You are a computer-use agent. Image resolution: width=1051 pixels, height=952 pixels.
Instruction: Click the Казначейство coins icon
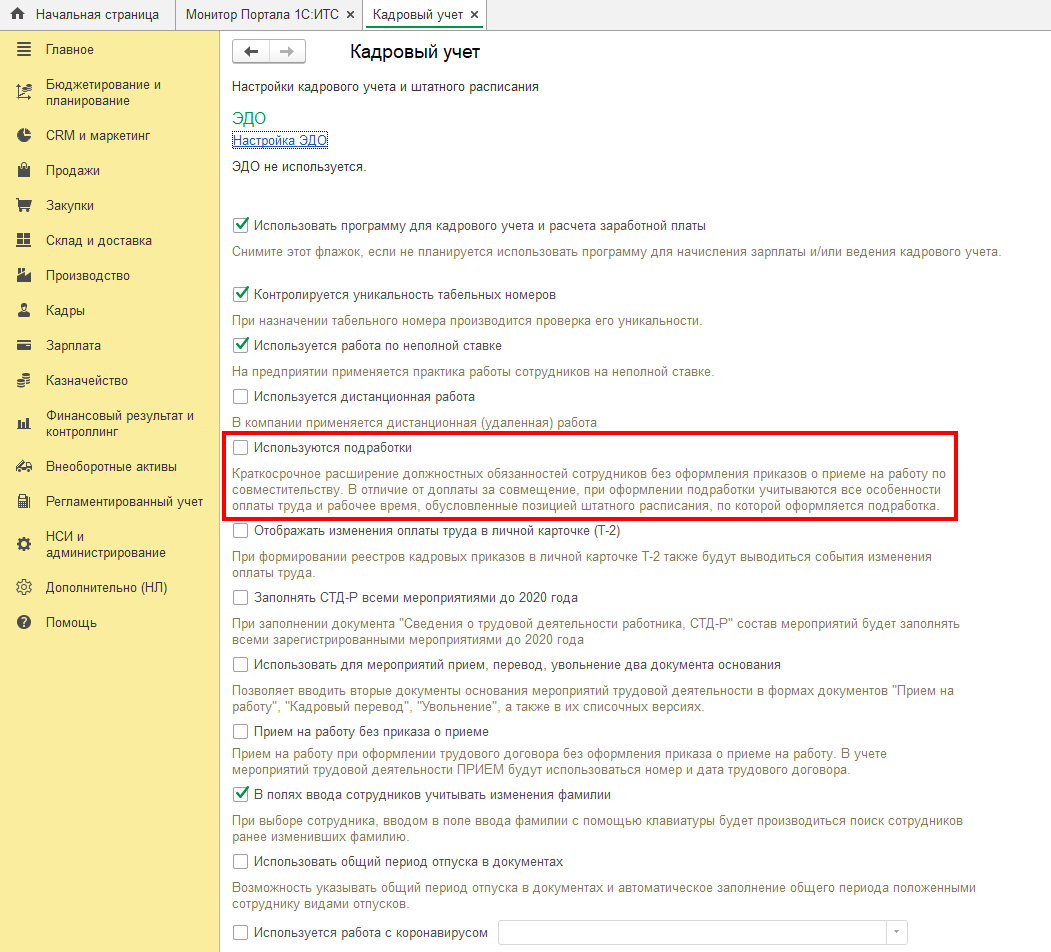point(24,380)
